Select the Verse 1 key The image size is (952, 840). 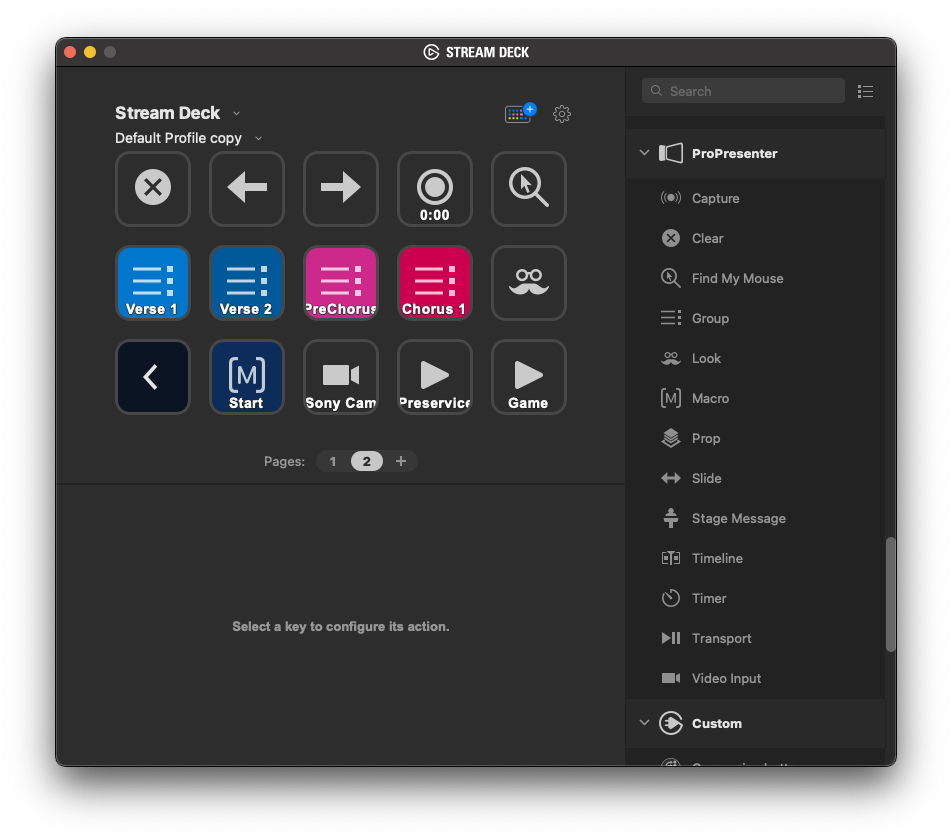153,283
